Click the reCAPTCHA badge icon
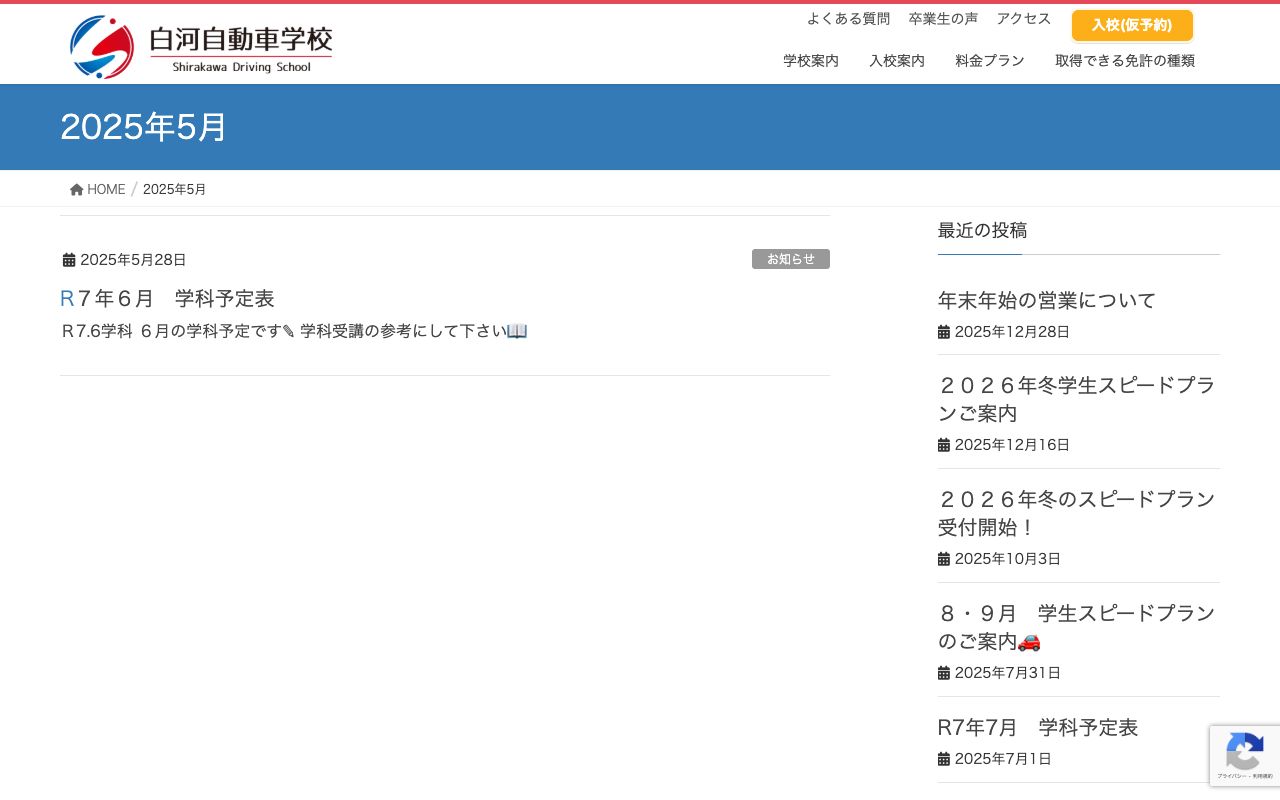The height and width of the screenshot is (800, 1280). point(1245,750)
